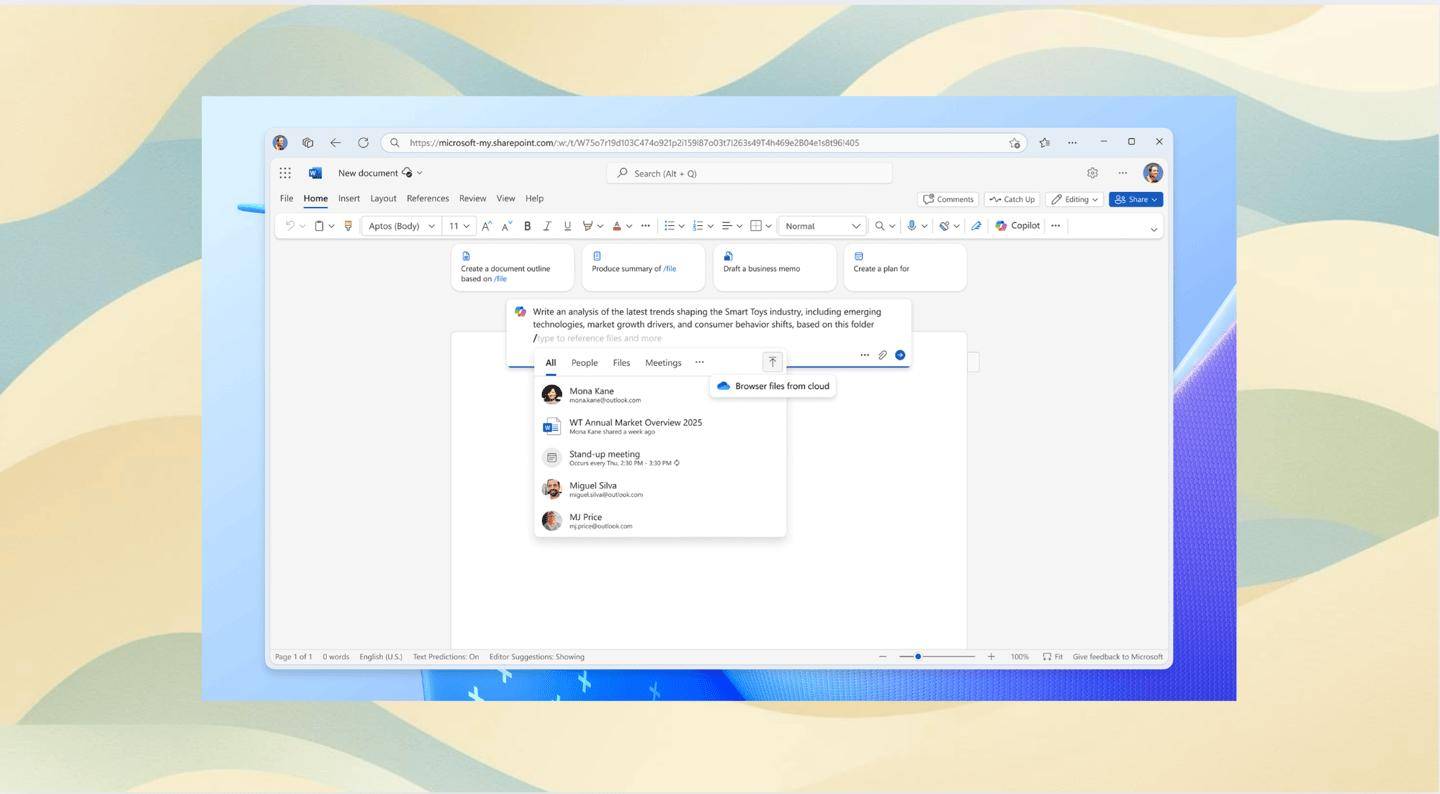Image resolution: width=1440 pixels, height=794 pixels.
Task: Open the Insert ribbon tab
Action: [349, 198]
